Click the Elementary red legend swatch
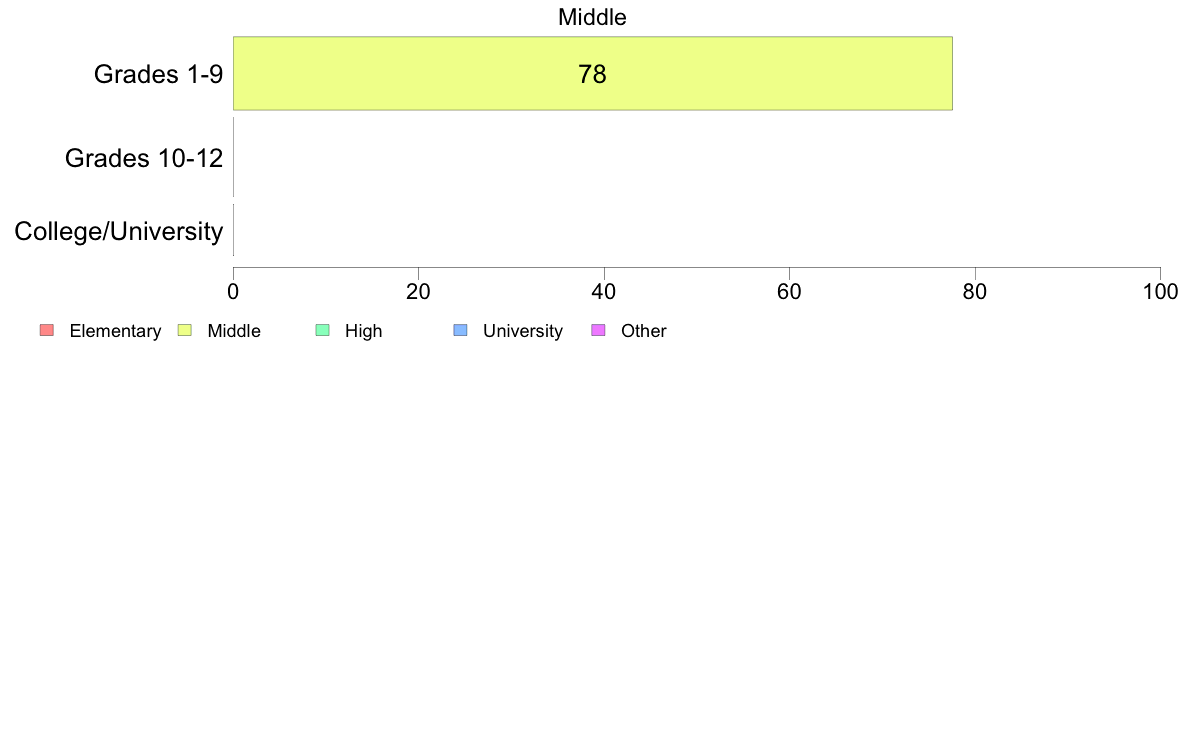Screen dimensions: 1188x736 [x=46, y=331]
